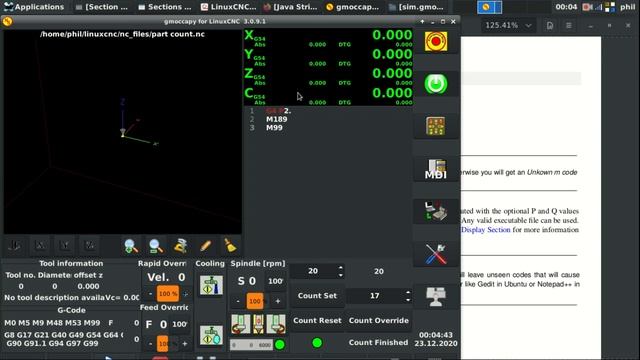
Task: Hit the emergency stop button
Action: [x=436, y=41]
